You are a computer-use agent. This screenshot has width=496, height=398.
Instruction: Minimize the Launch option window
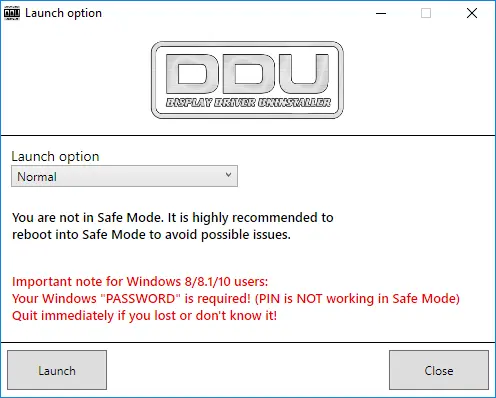coord(381,13)
